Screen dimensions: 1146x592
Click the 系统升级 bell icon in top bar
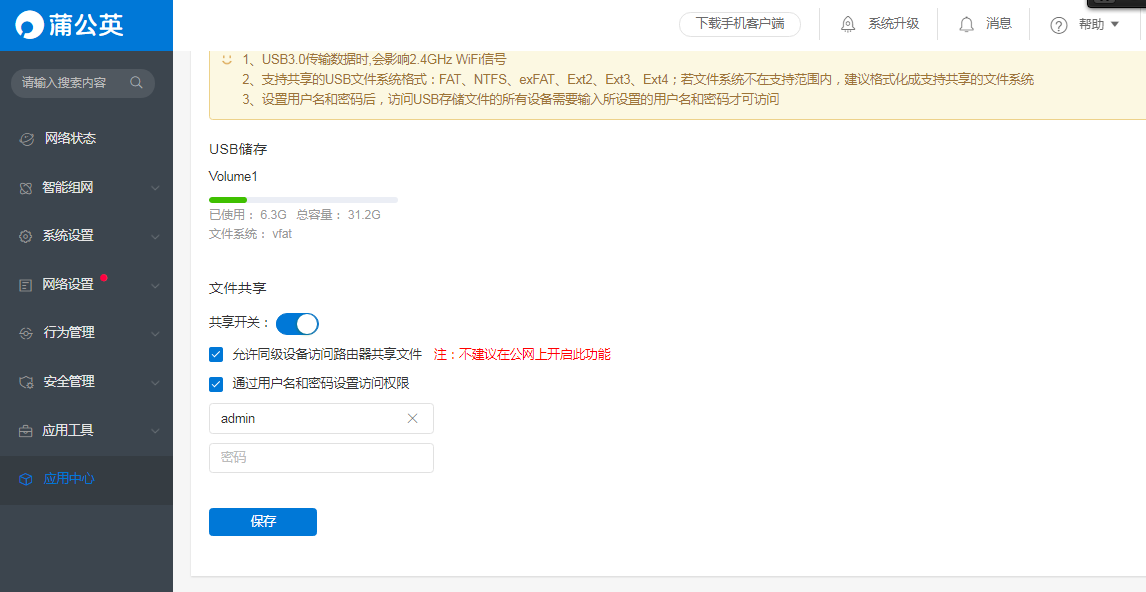click(x=848, y=24)
